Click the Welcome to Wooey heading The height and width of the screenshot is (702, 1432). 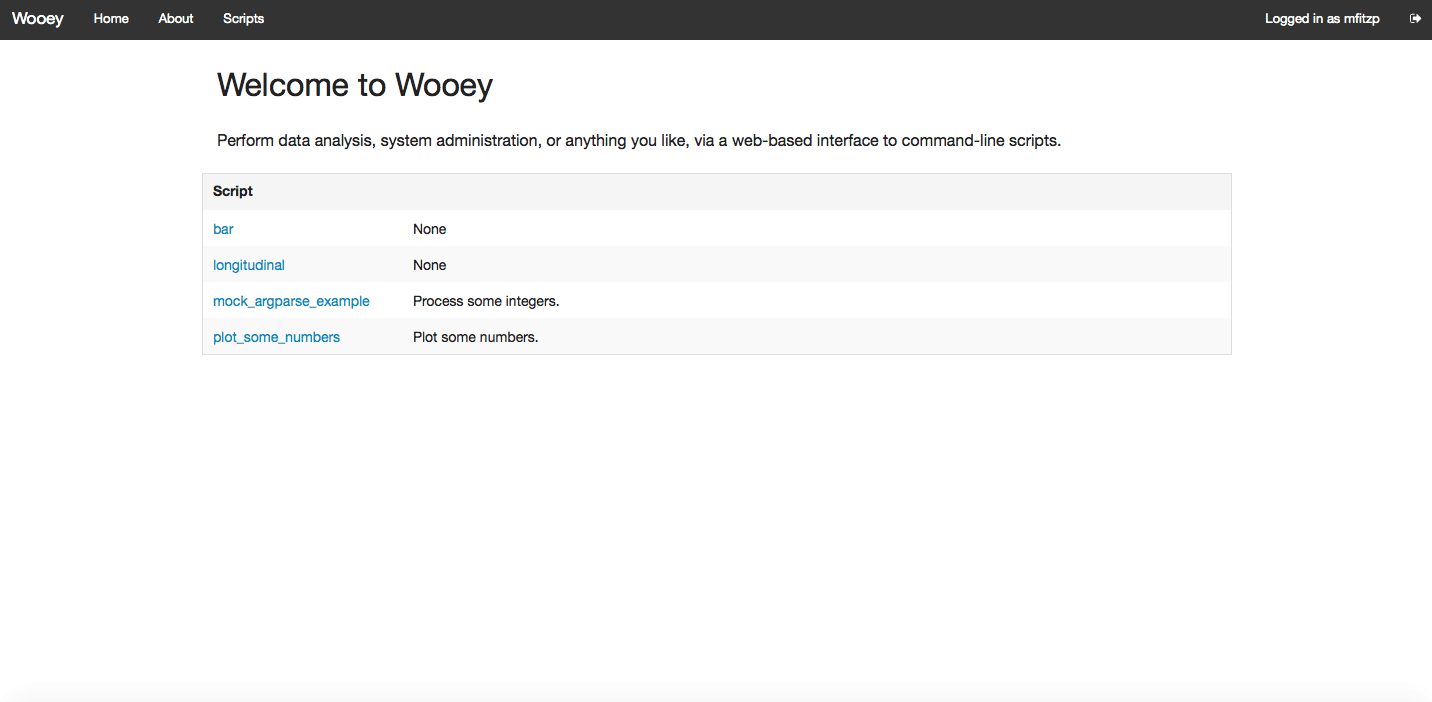[x=355, y=85]
